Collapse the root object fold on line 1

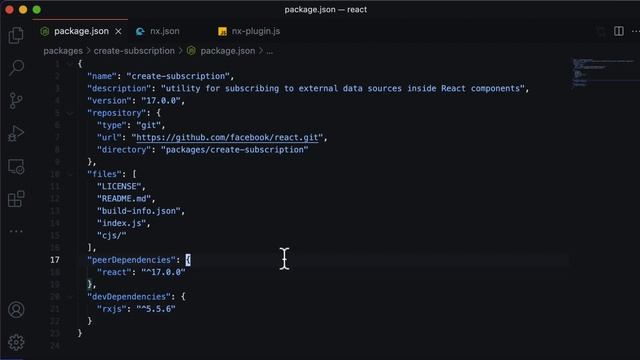[x=70, y=64]
